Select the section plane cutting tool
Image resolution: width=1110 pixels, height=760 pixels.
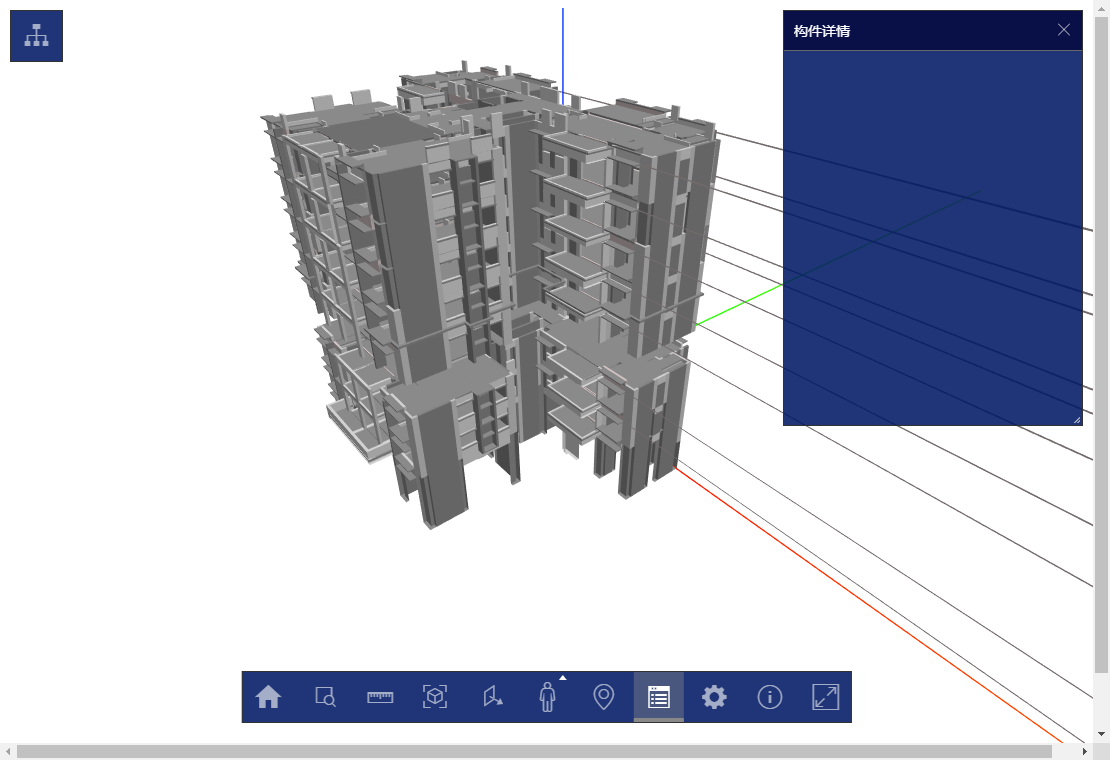tap(491, 697)
